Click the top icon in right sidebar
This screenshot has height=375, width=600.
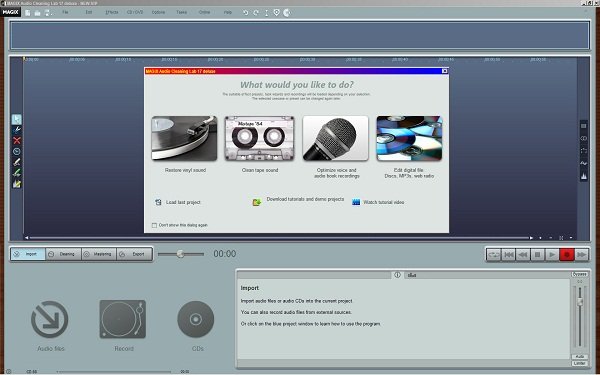584,126
